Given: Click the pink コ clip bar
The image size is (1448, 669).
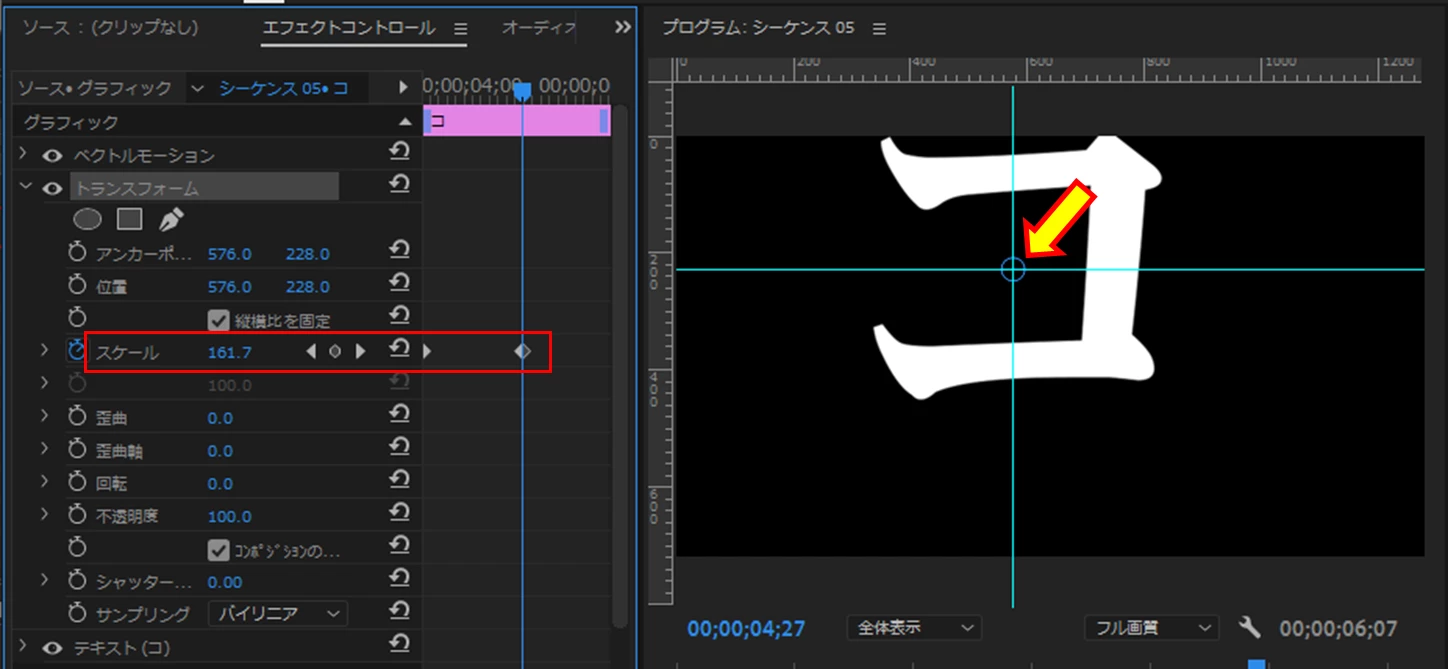Looking at the screenshot, I should (x=516, y=121).
